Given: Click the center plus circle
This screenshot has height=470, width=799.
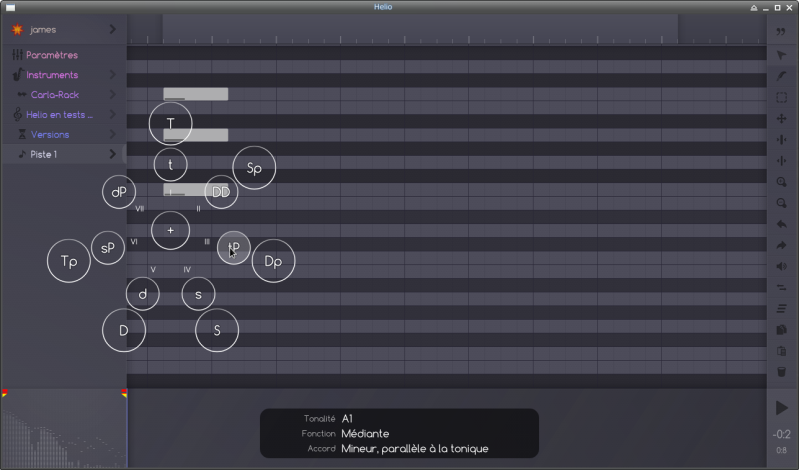Looking at the screenshot, I should (x=171, y=230).
